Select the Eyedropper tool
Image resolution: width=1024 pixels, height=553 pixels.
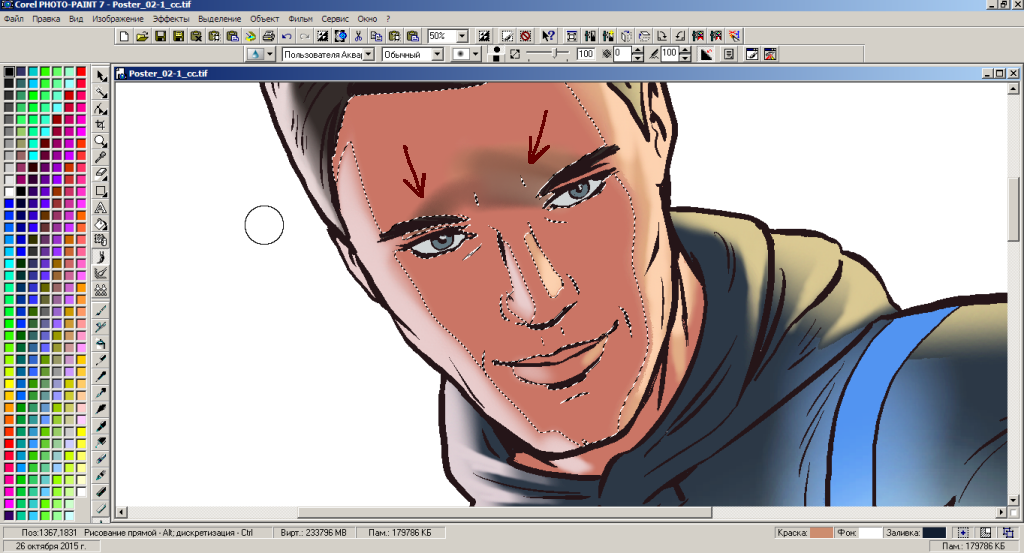click(x=101, y=157)
